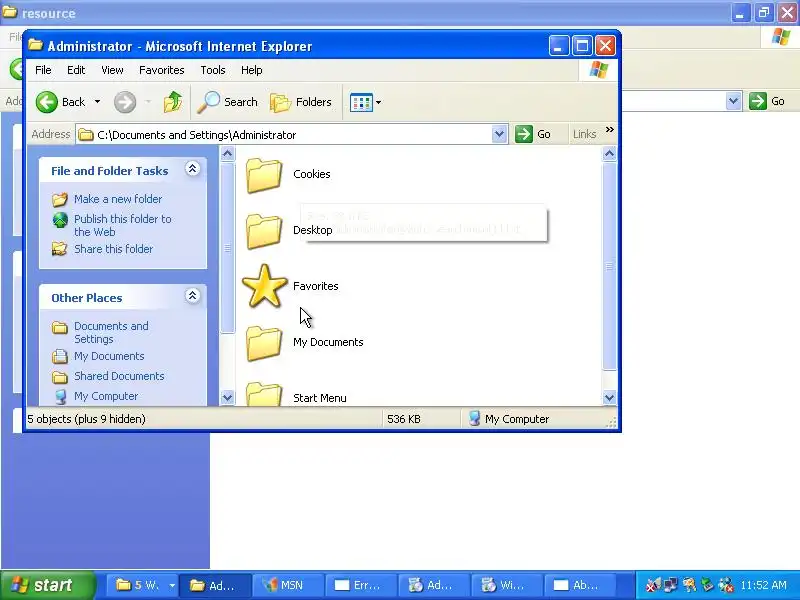800x600 pixels.
Task: Select the Cookies folder icon
Action: point(264,174)
